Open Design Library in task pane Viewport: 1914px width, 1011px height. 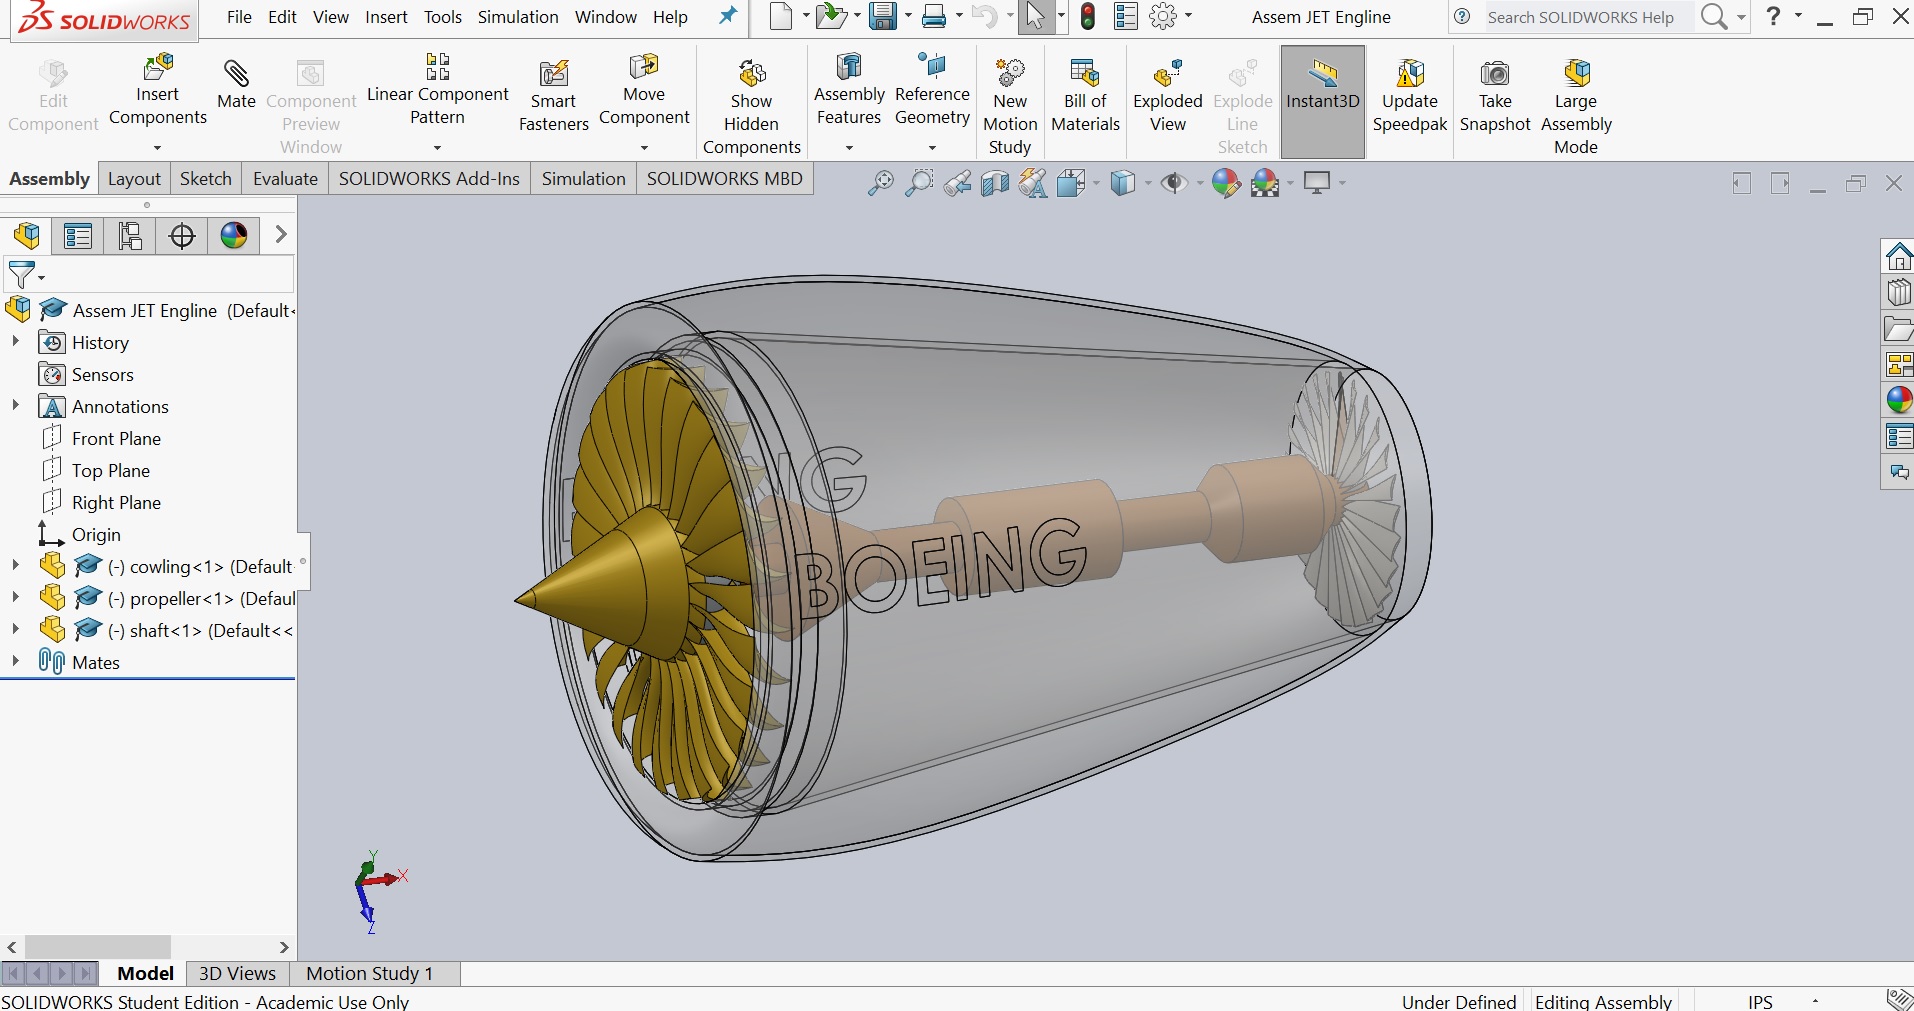click(x=1899, y=293)
